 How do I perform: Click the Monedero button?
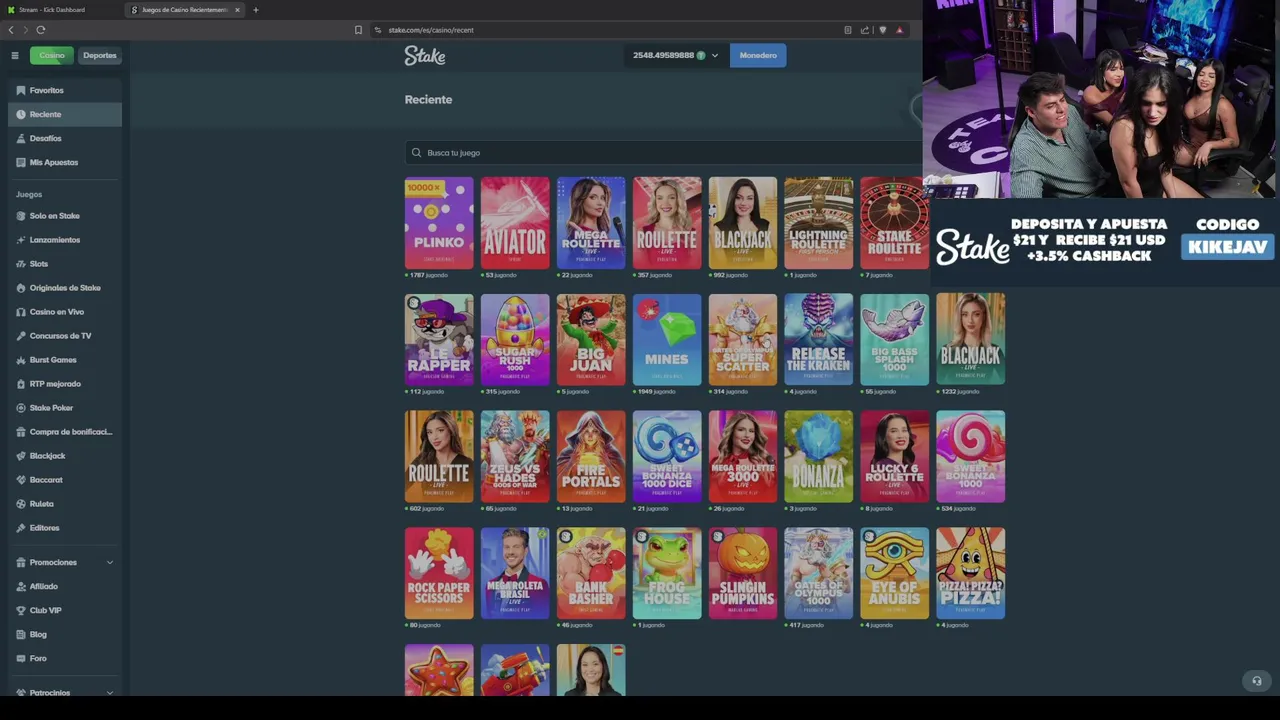tap(758, 55)
